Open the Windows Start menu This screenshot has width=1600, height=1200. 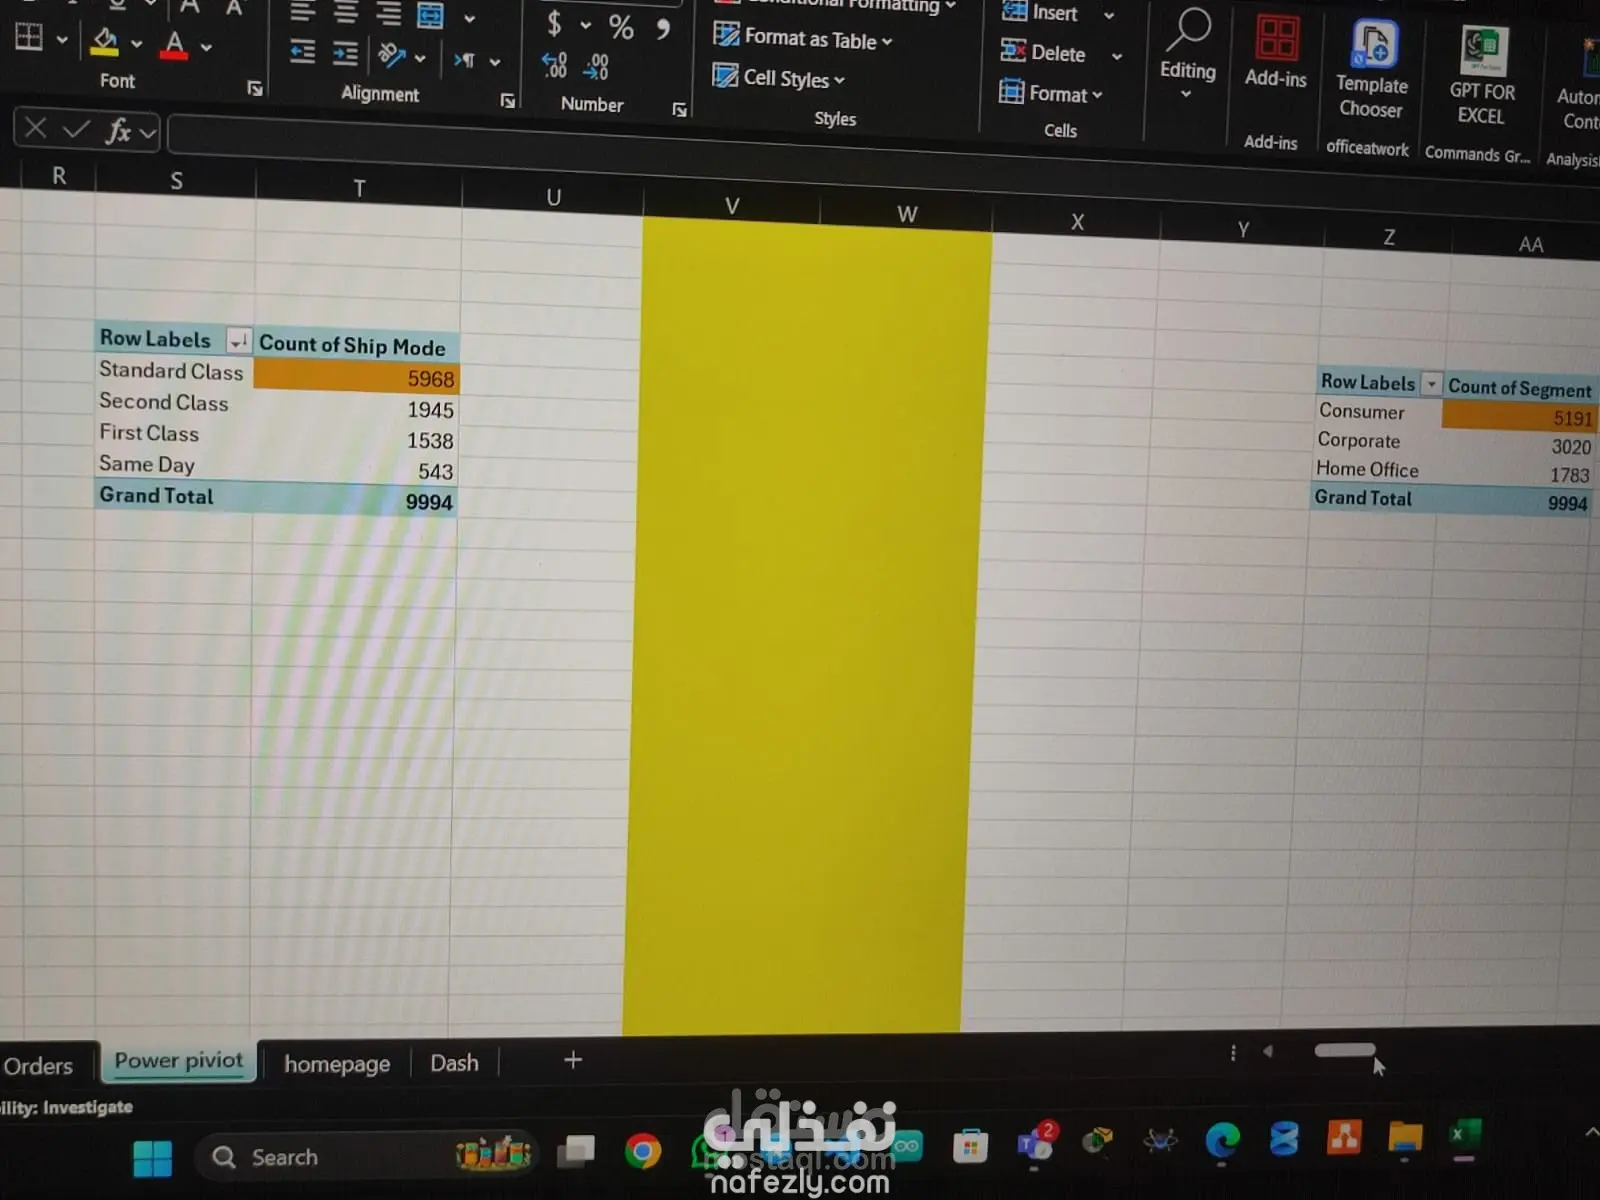pos(153,1159)
